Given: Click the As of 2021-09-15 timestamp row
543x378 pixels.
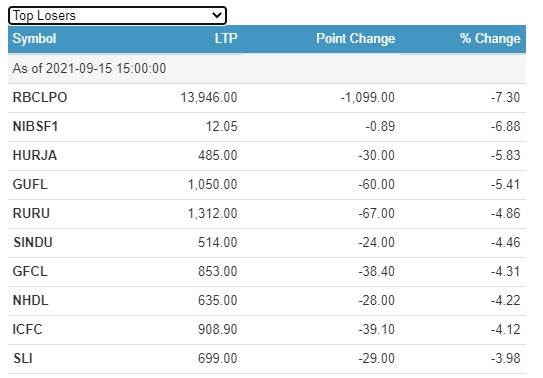Looking at the screenshot, I should 267,69.
